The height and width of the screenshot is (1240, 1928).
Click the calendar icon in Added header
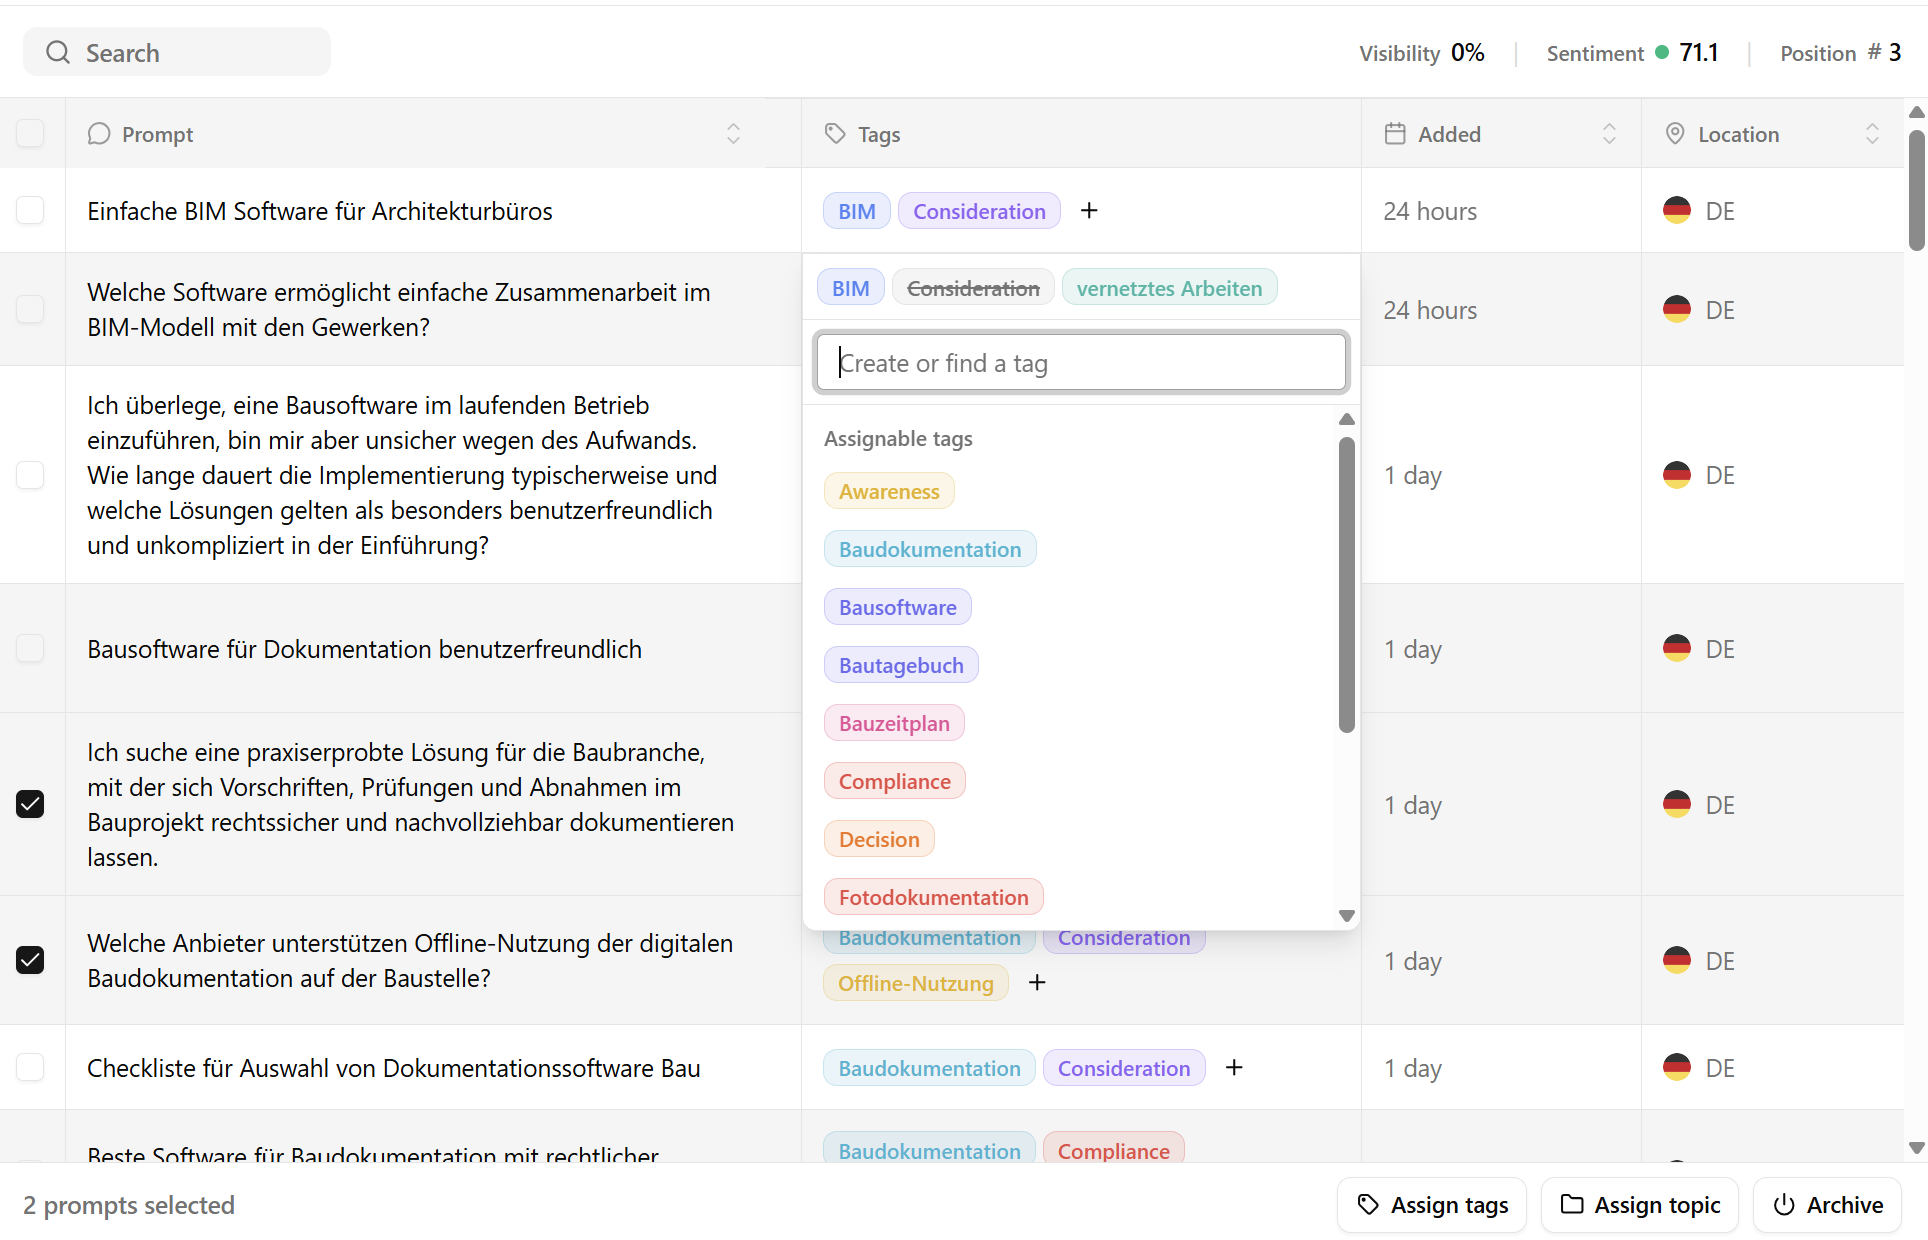[1395, 134]
